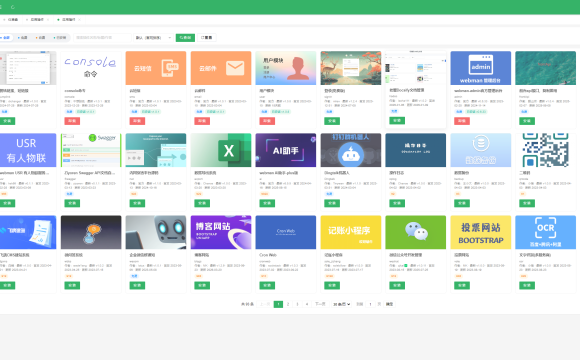Open the teal sea texture card thumbnail
The height and width of the screenshot is (360, 580).
point(546,68)
